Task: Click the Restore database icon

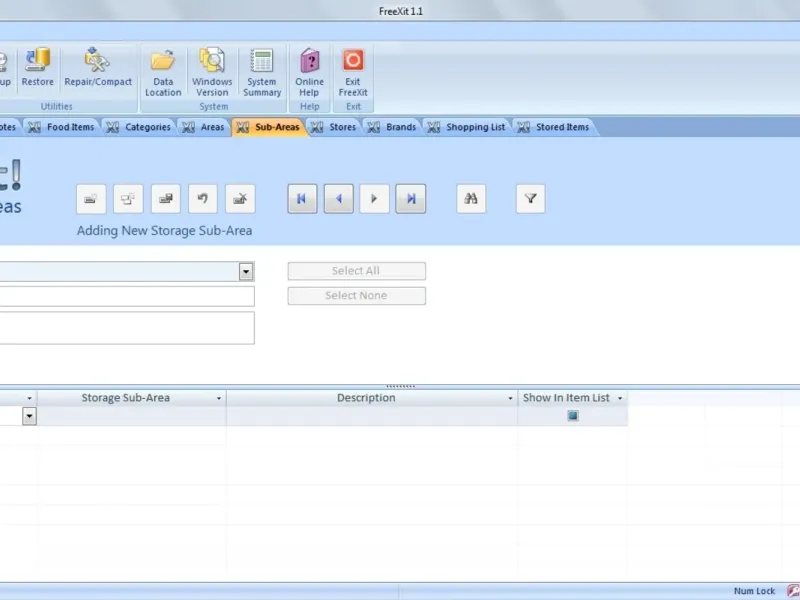Action: (x=38, y=60)
